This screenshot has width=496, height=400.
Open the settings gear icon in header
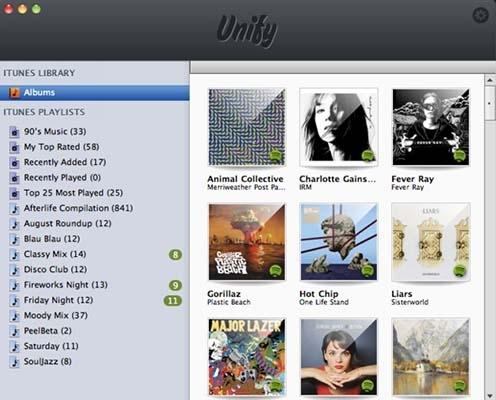click(480, 15)
